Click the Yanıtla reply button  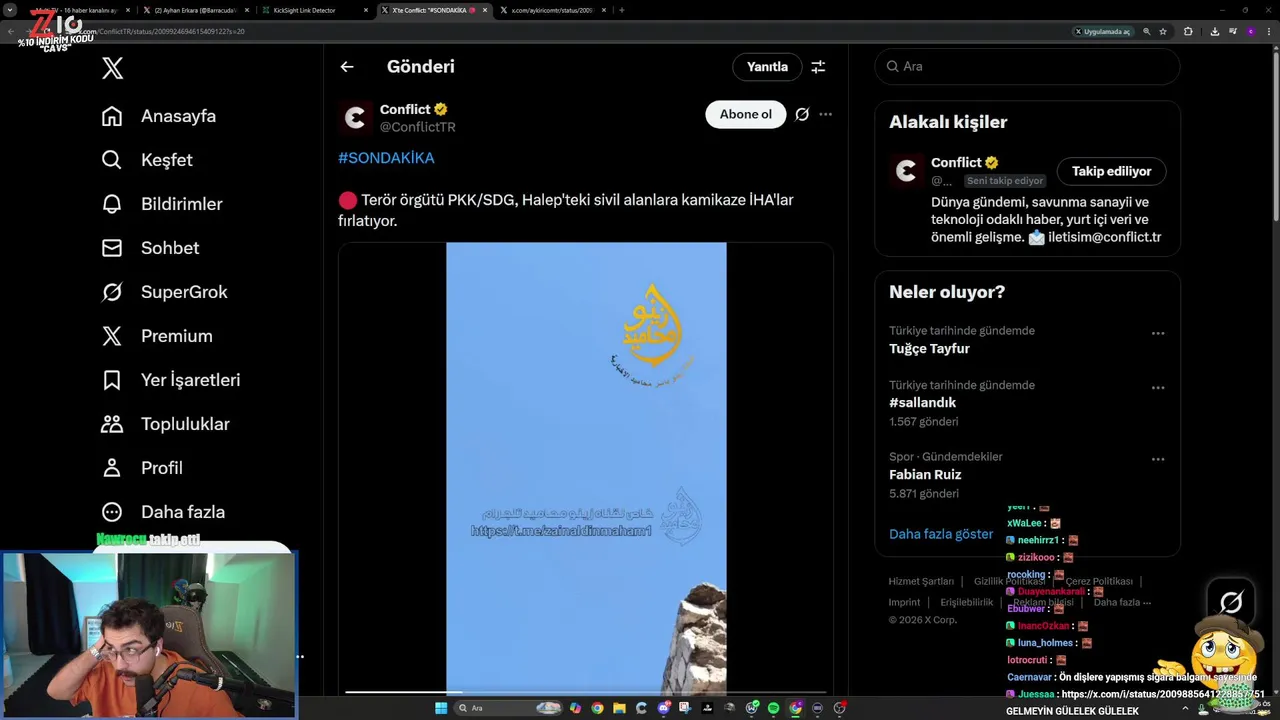point(767,67)
